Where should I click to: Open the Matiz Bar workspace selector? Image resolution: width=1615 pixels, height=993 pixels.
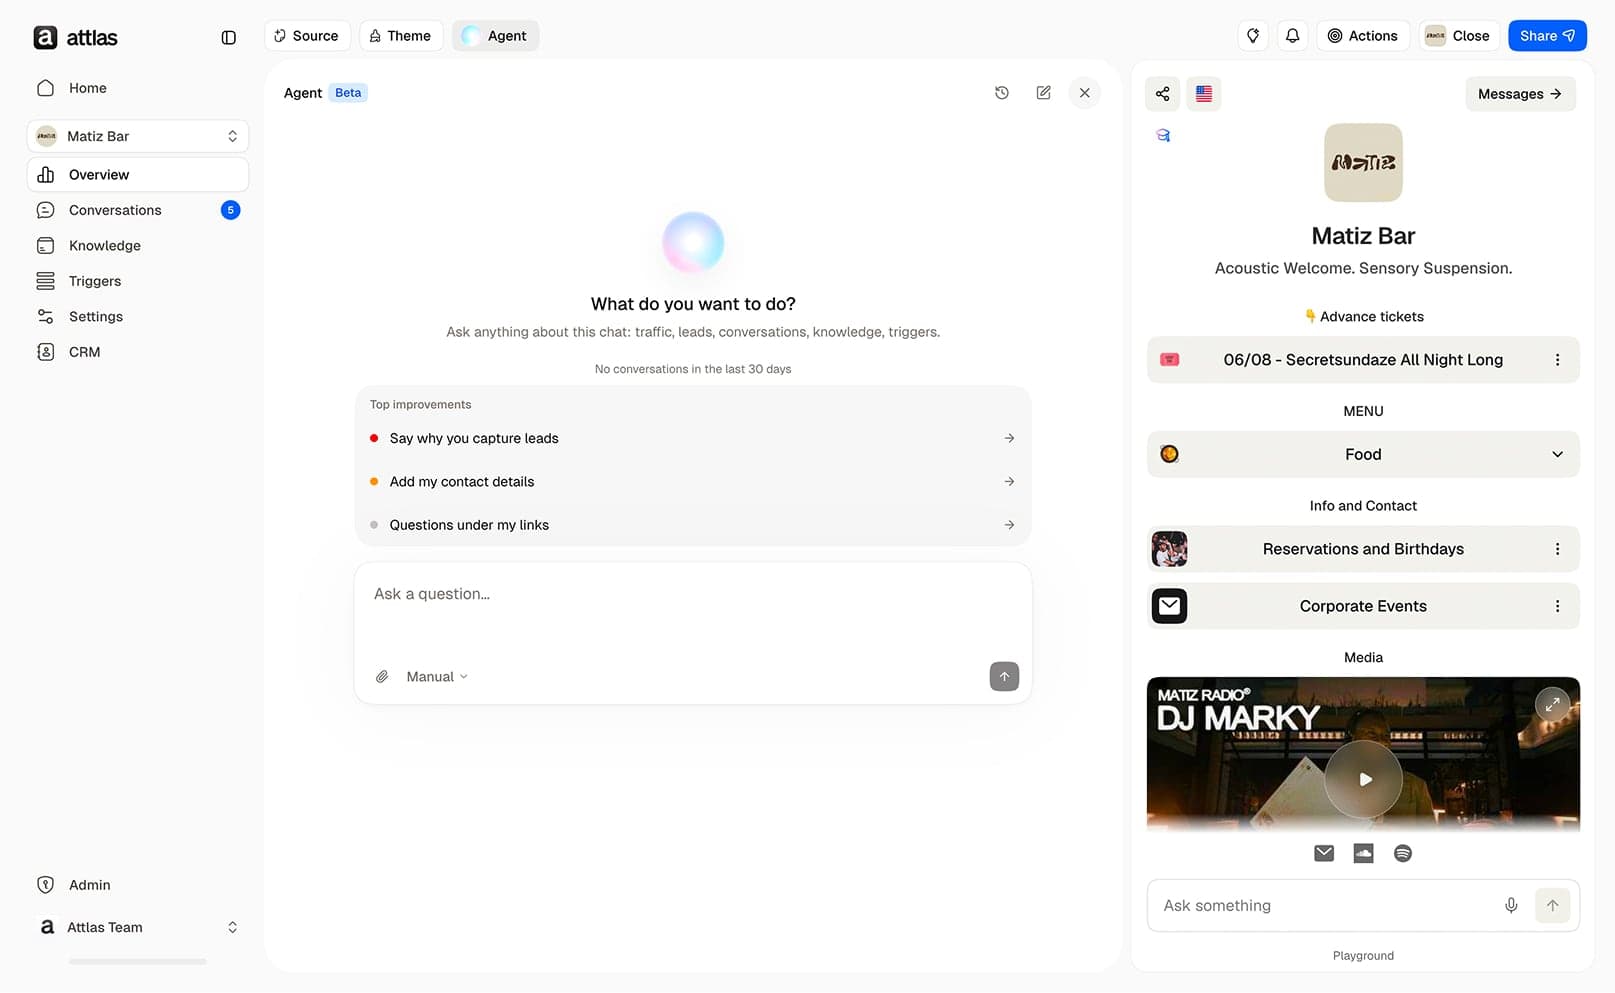point(138,136)
